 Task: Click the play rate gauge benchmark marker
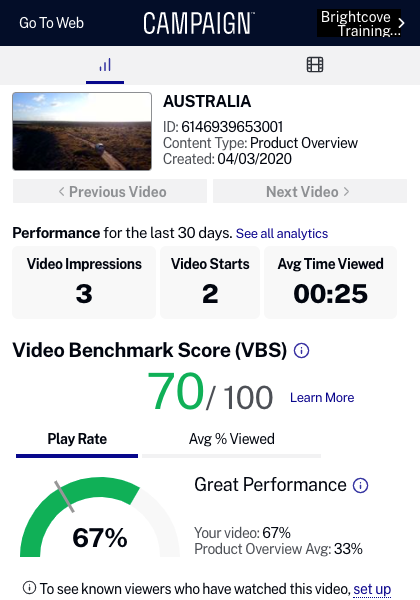coord(64,497)
